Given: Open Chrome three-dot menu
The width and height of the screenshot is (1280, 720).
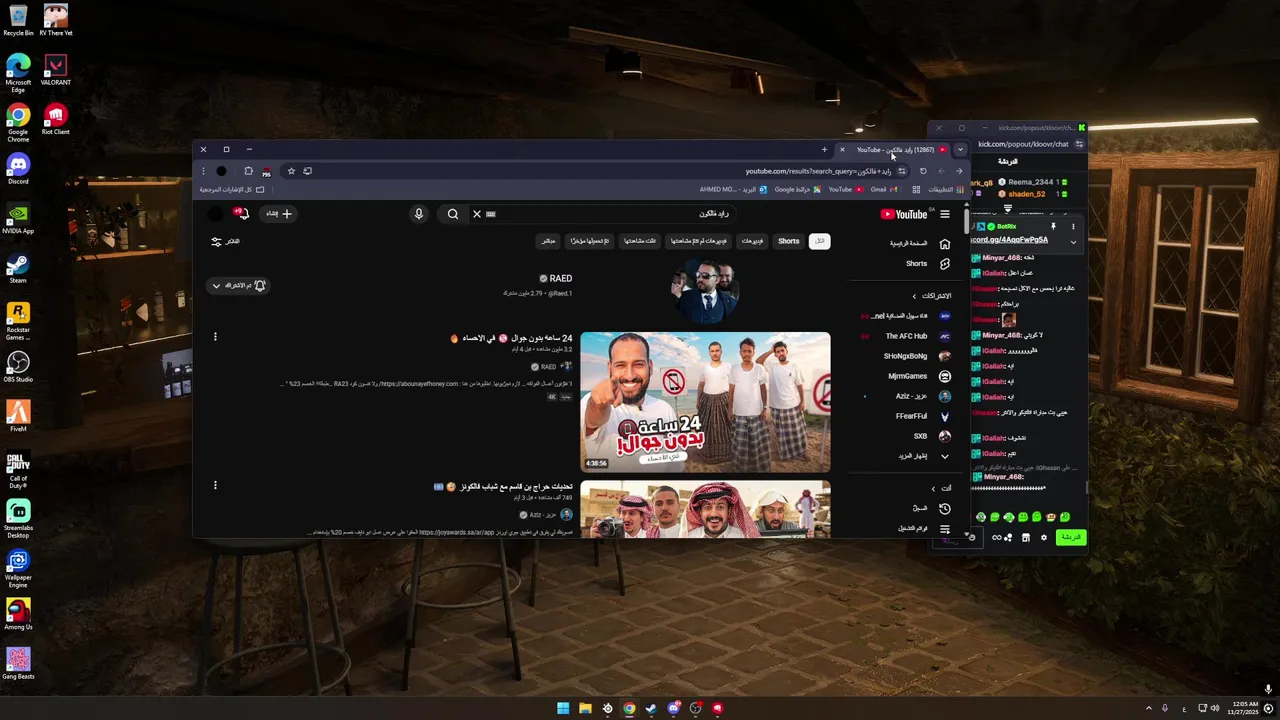Looking at the screenshot, I should coord(203,171).
